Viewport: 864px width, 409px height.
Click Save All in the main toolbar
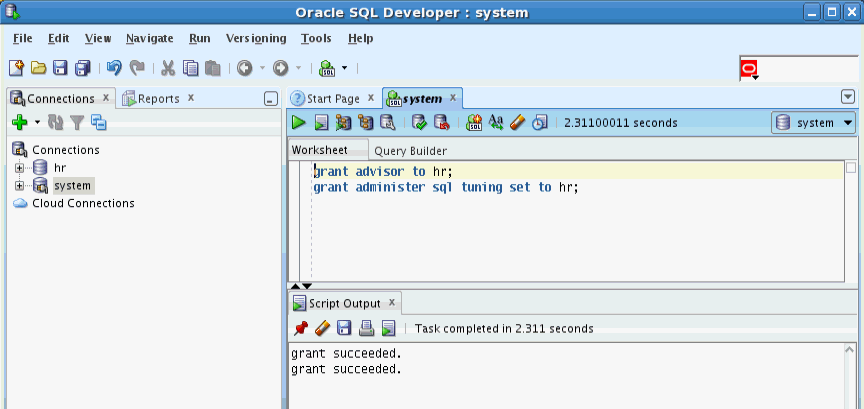pos(83,68)
